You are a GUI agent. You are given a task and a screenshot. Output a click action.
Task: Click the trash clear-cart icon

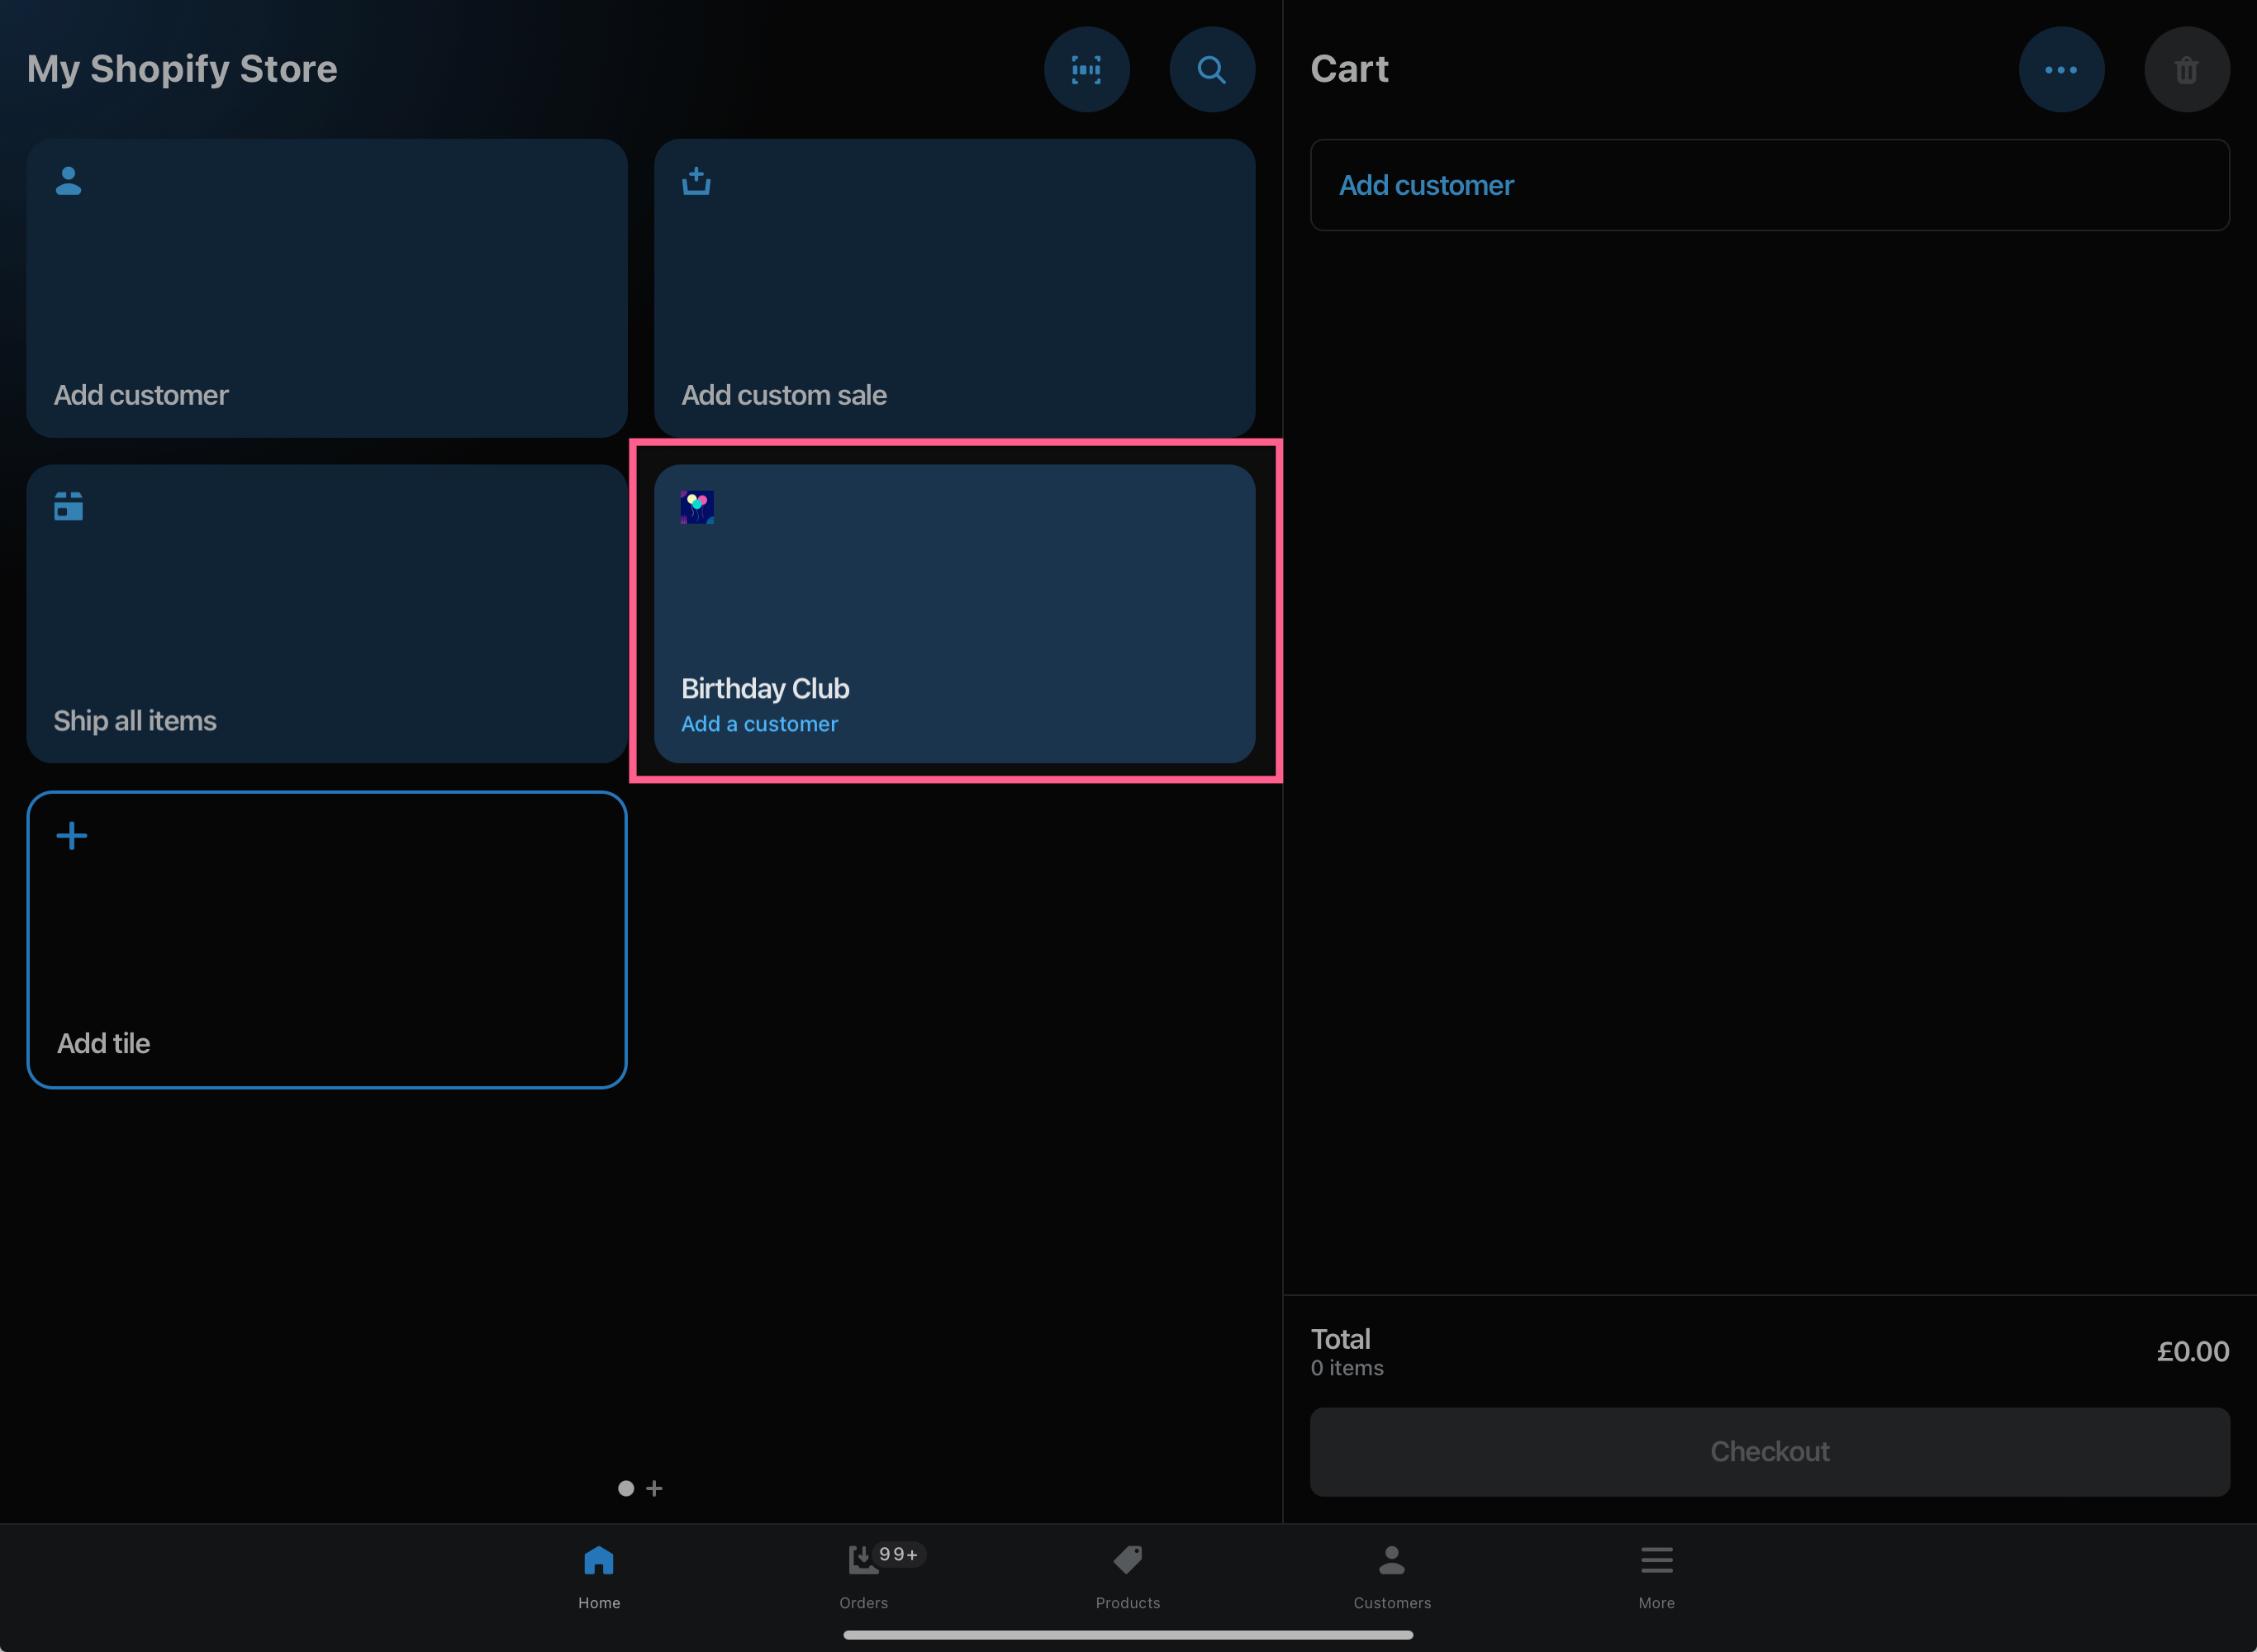pyautogui.click(x=2185, y=70)
